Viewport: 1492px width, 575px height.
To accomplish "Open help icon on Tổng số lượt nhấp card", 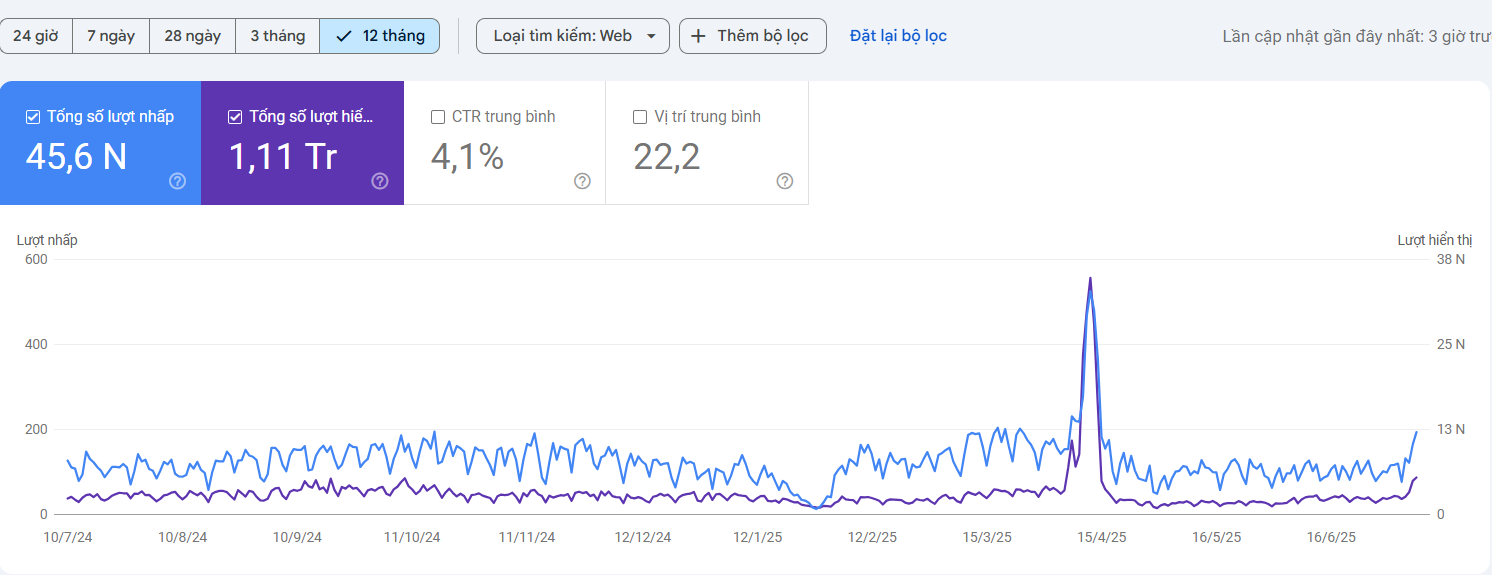I will click(177, 181).
